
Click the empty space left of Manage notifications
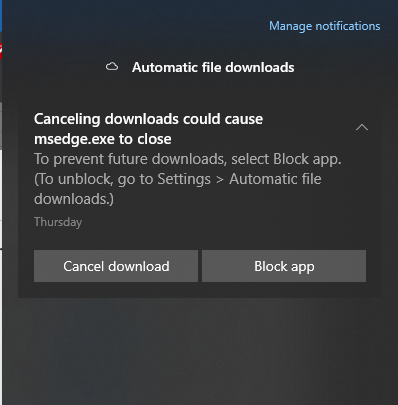(133, 26)
